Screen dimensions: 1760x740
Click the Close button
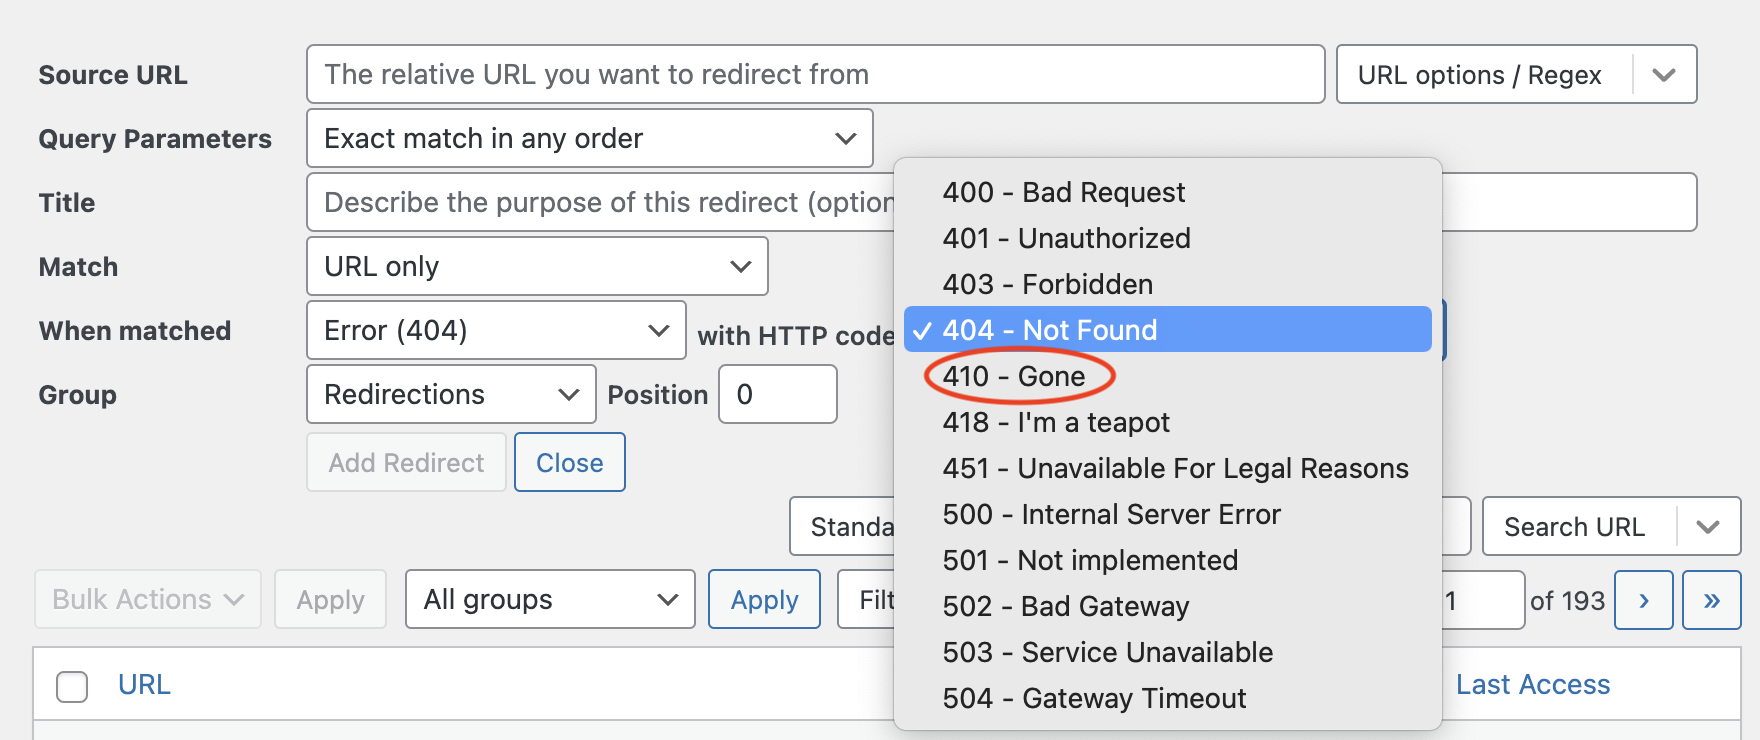click(570, 463)
